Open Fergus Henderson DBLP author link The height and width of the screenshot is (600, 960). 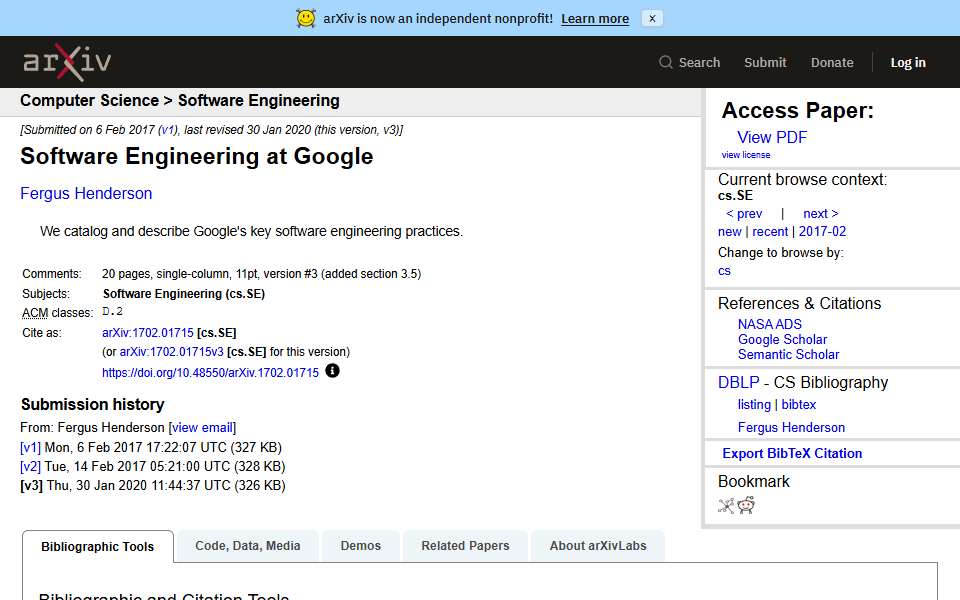pos(791,427)
